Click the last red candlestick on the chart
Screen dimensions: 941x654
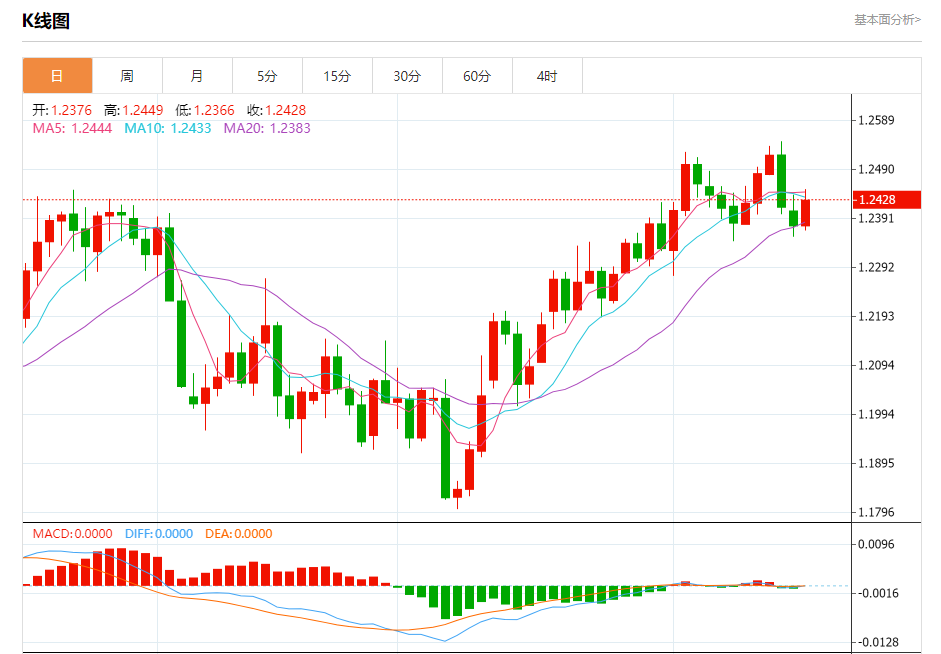click(805, 212)
